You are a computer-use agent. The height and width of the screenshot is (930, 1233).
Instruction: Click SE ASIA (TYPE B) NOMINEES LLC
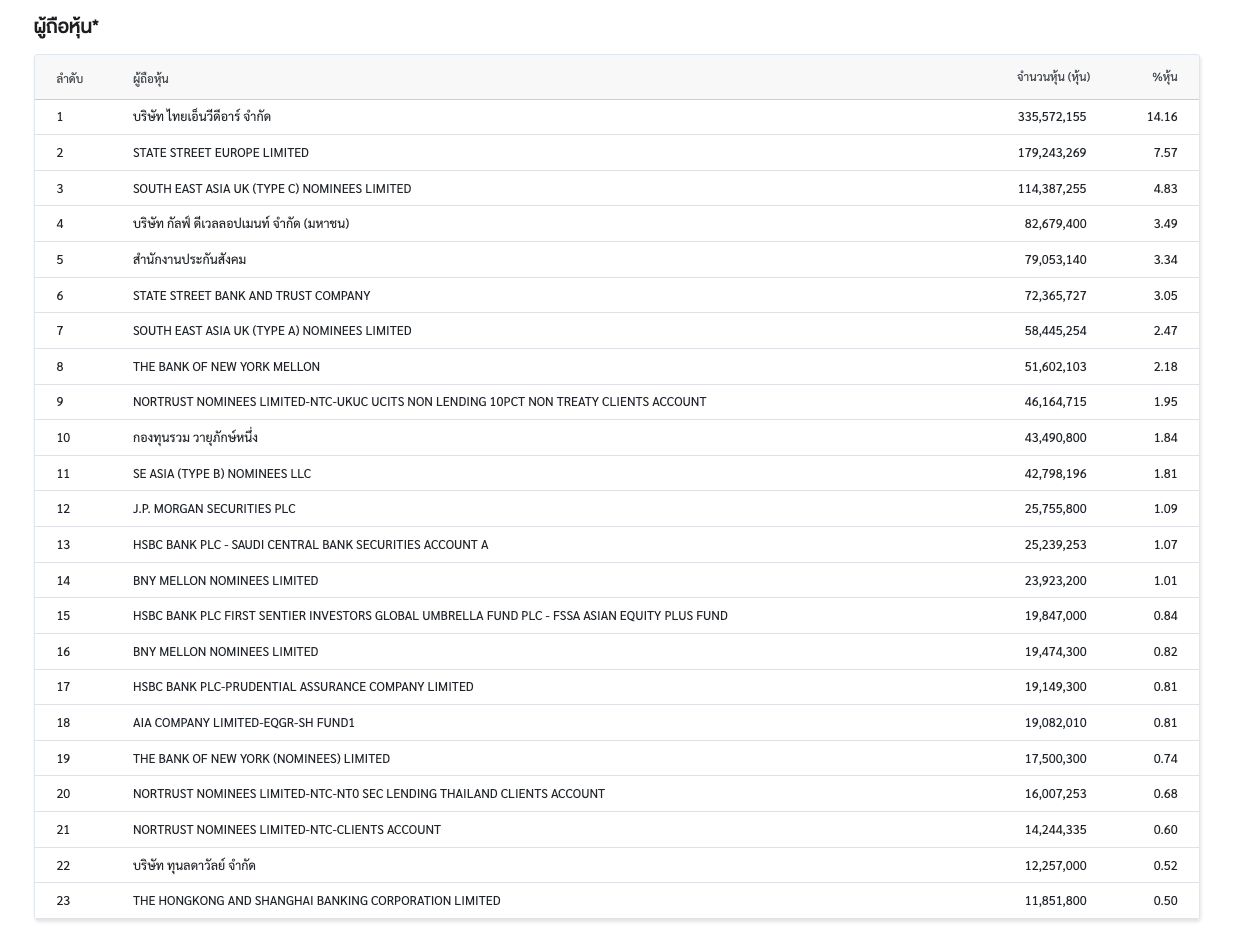click(x=221, y=473)
